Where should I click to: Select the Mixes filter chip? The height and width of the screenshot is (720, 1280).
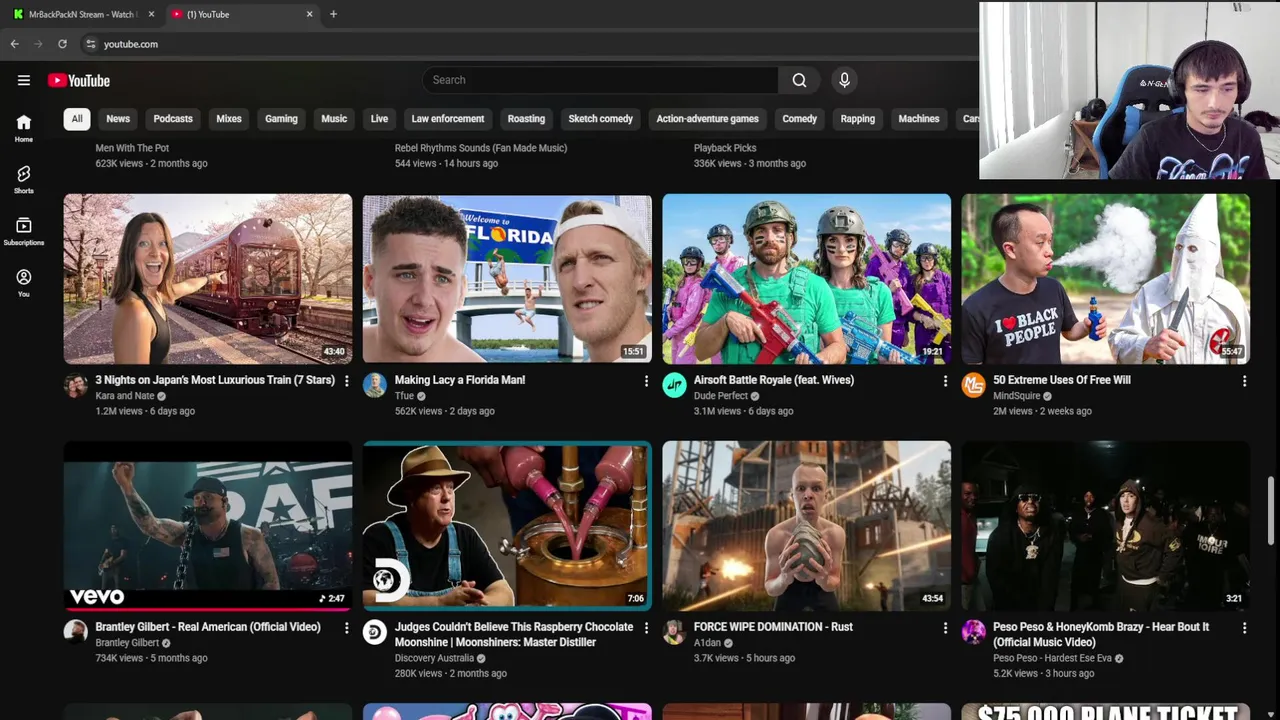229,119
